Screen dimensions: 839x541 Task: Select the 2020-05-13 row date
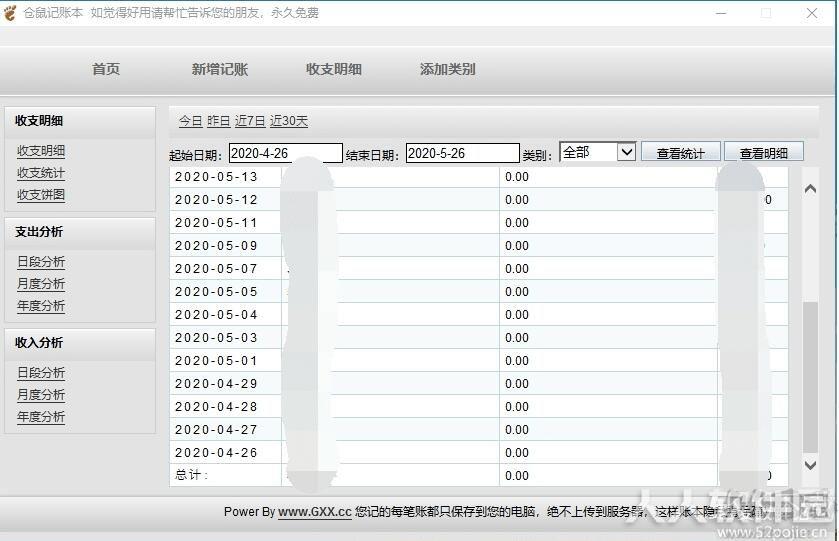tap(216, 177)
